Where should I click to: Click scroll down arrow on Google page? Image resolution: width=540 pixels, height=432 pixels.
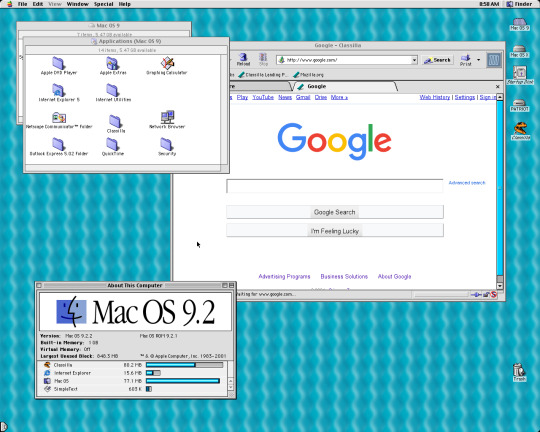(500, 286)
